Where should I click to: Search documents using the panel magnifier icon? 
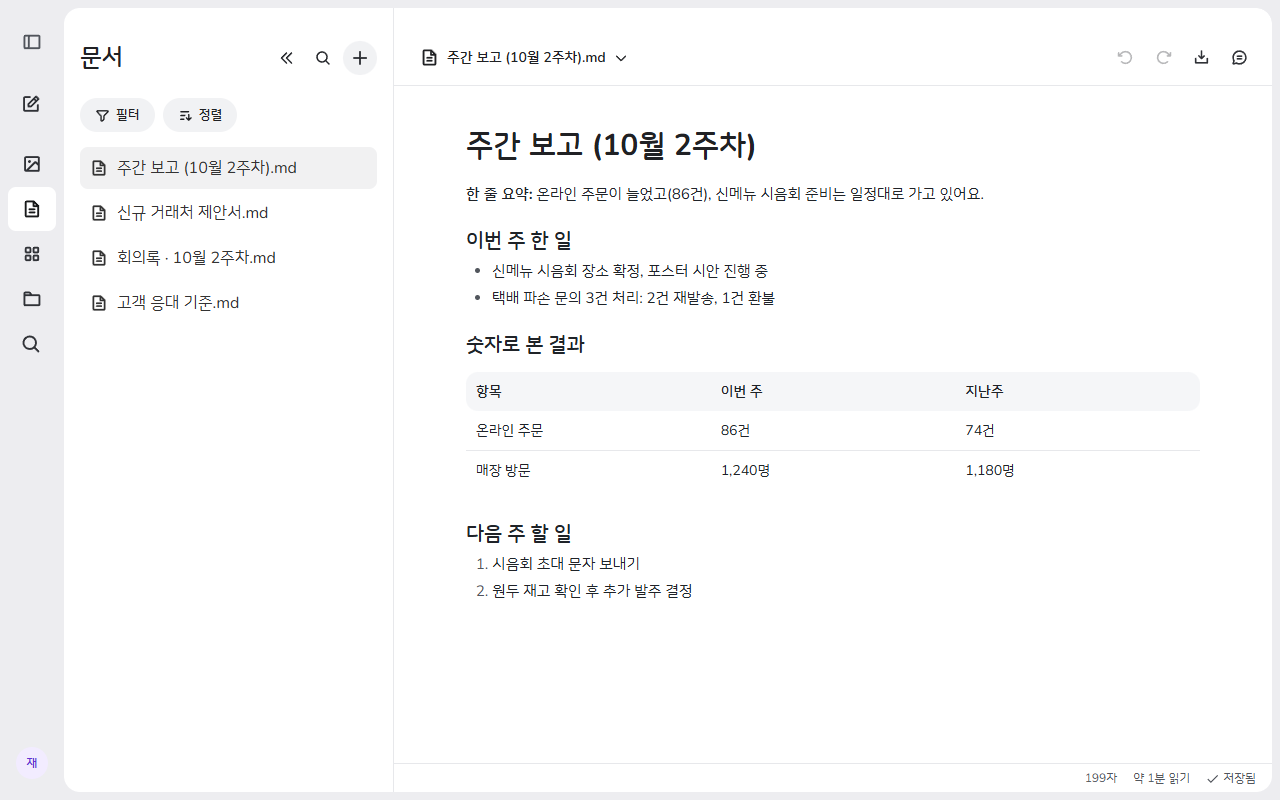[323, 58]
